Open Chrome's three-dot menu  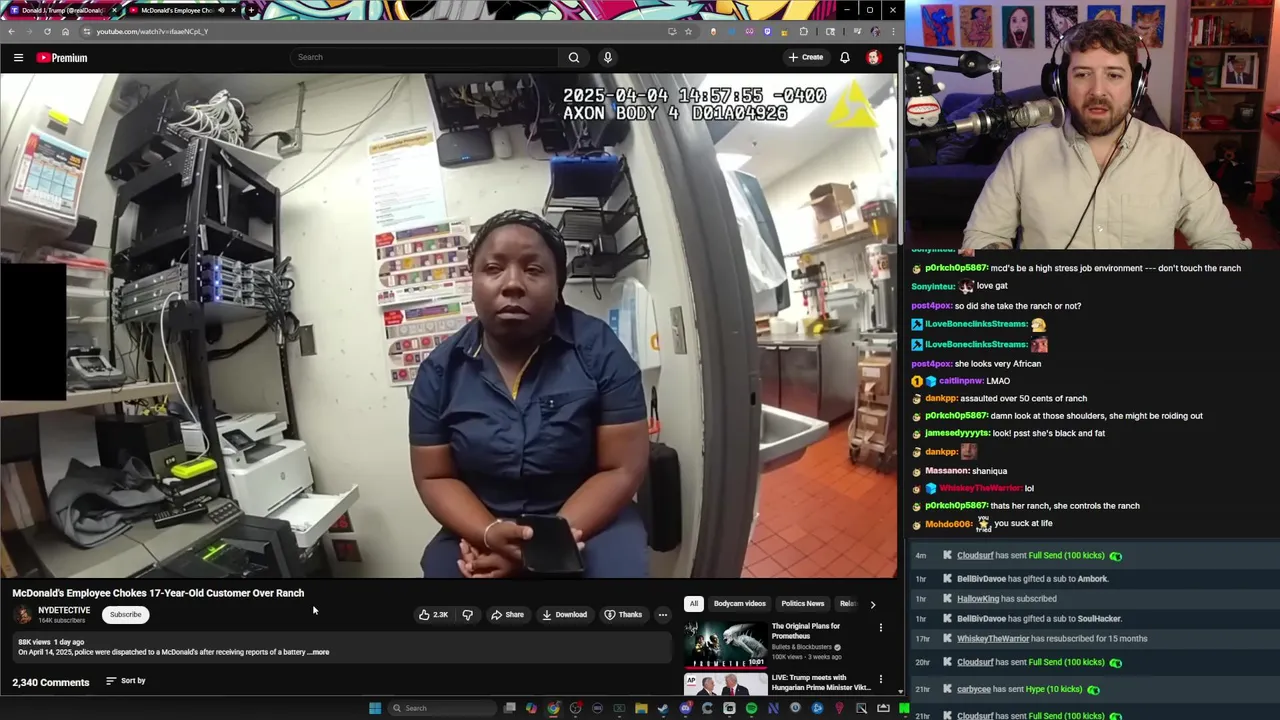pyautogui.click(x=893, y=31)
